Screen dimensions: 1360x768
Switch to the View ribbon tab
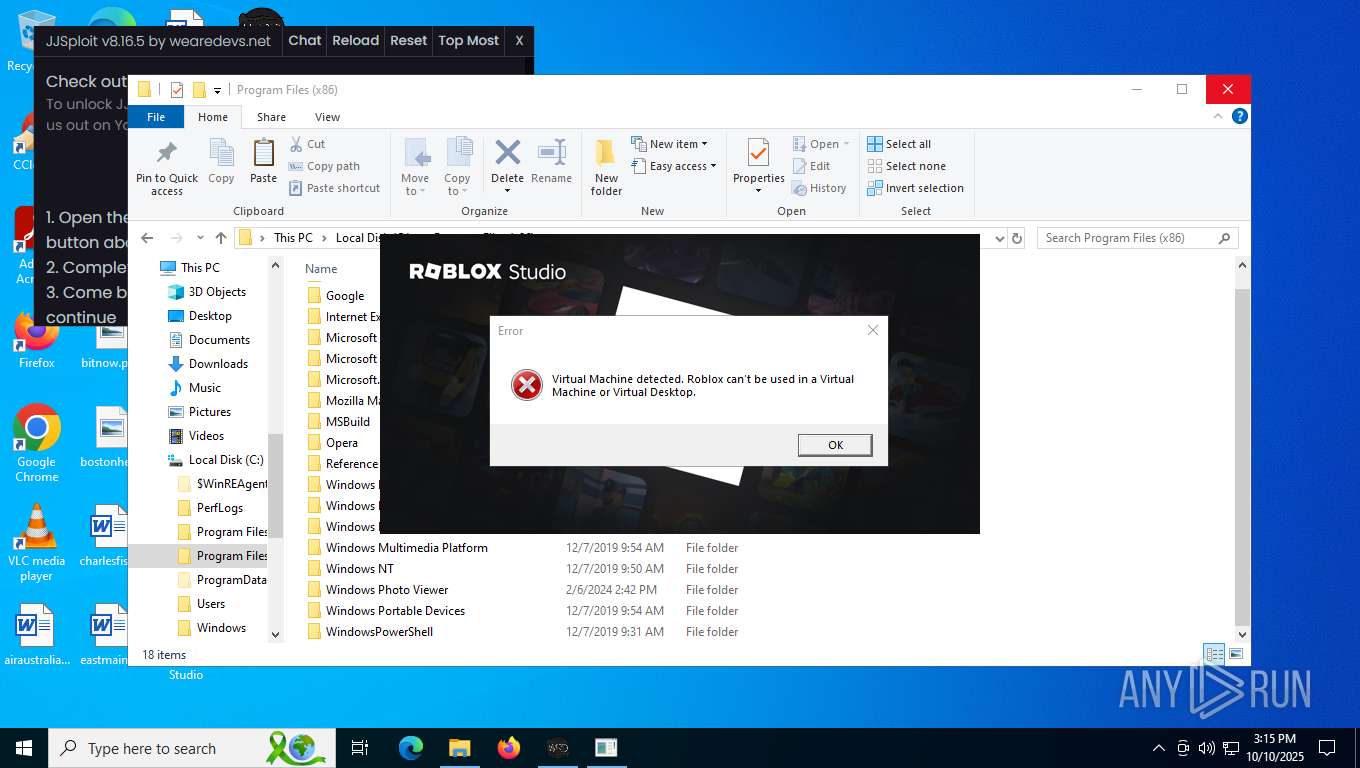tap(327, 117)
